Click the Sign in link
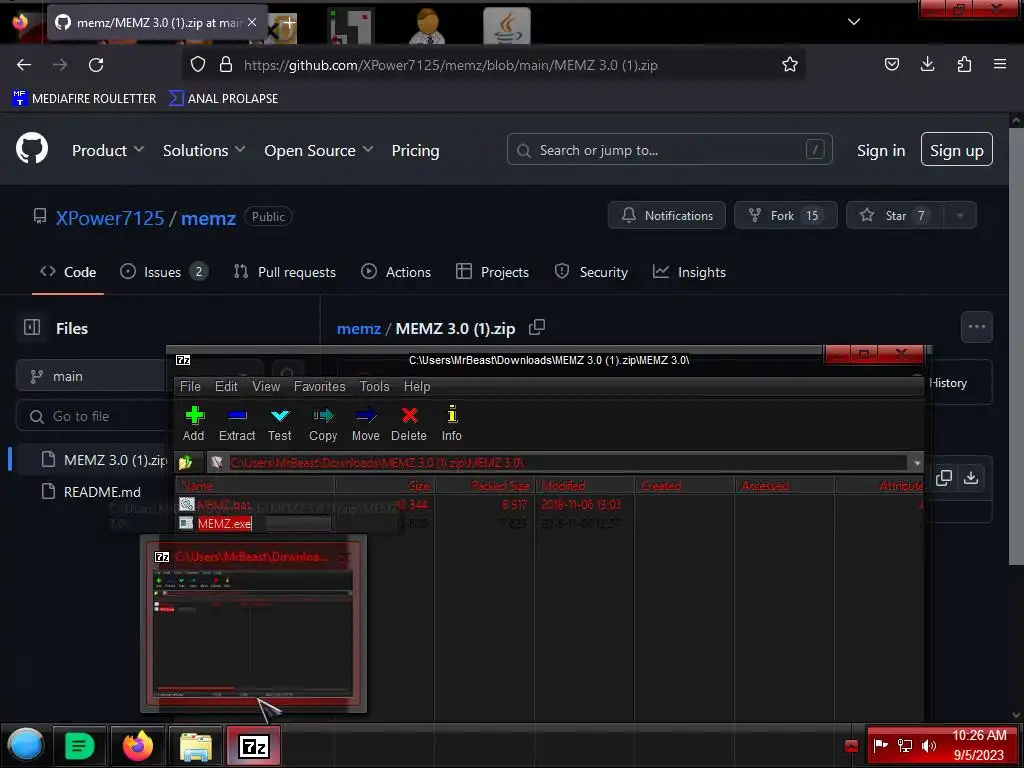 tap(880, 150)
